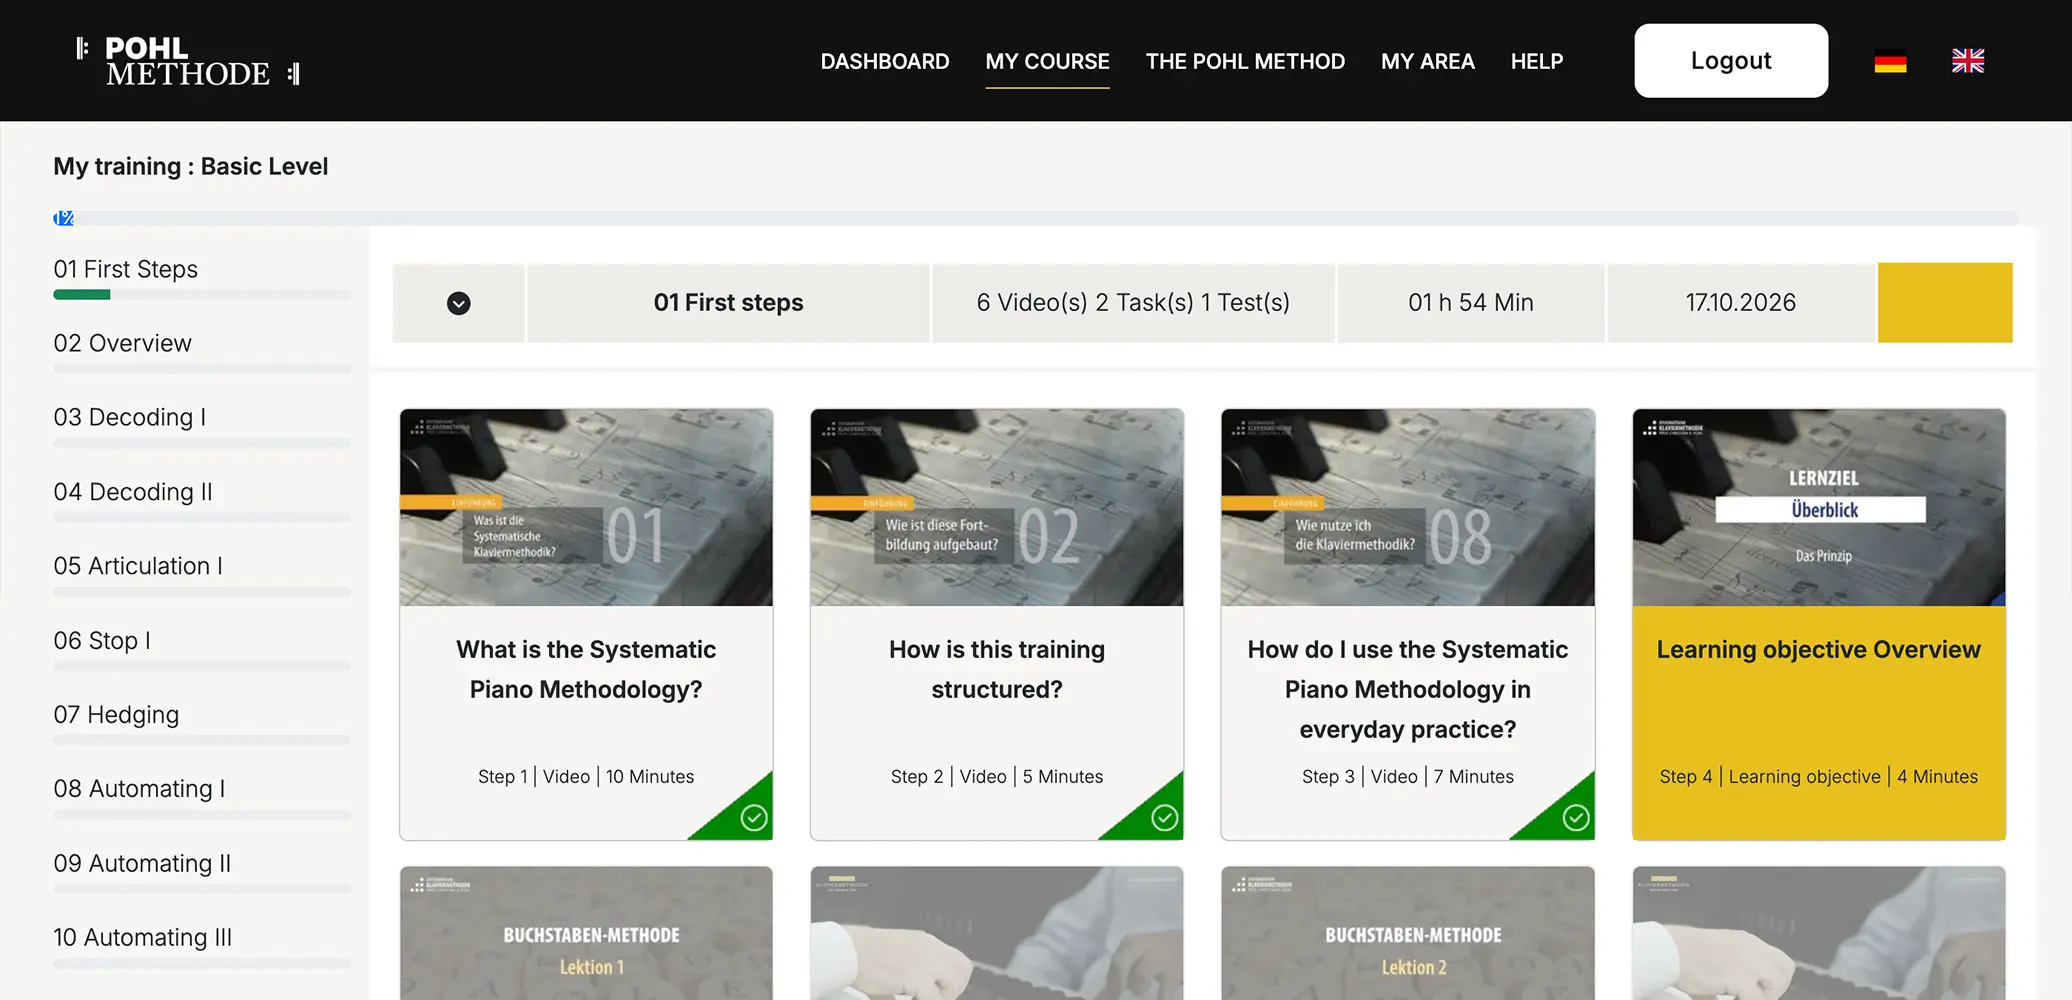This screenshot has height=1000, width=2072.
Task: Open video thumbnail 08 Klaviermethodik nutzen
Action: coord(1408,507)
